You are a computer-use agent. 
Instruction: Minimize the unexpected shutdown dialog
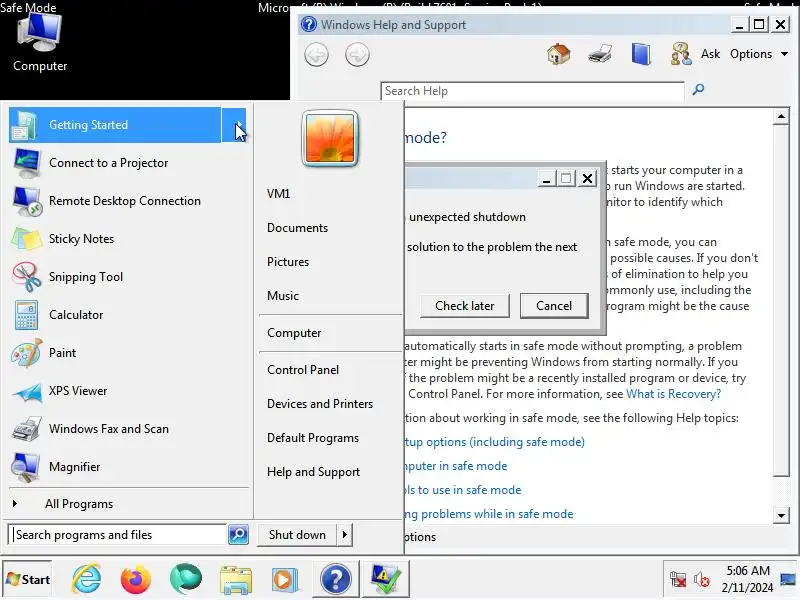pos(546,179)
